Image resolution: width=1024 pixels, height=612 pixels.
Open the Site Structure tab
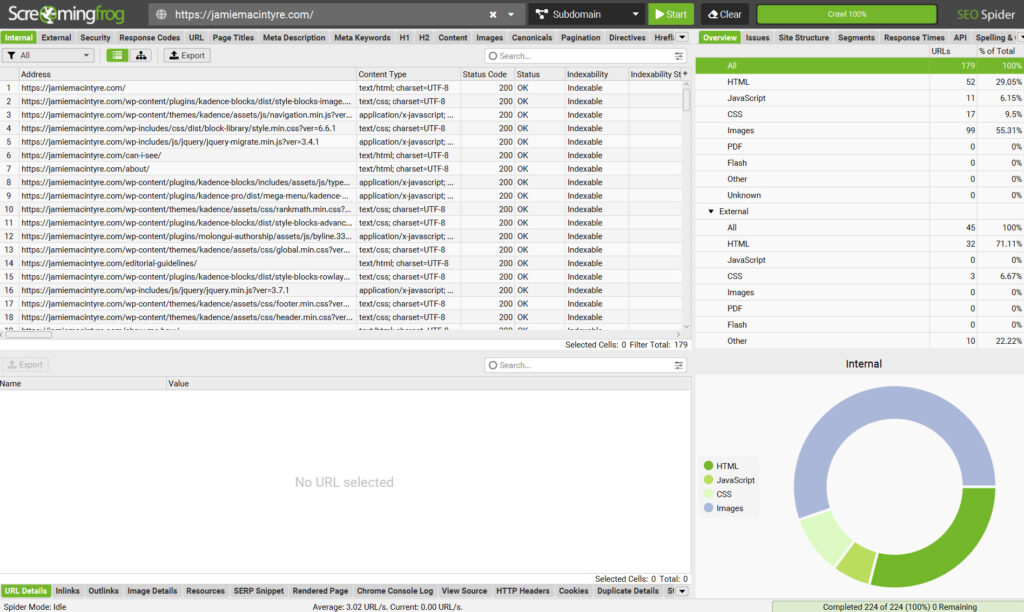[x=803, y=38]
